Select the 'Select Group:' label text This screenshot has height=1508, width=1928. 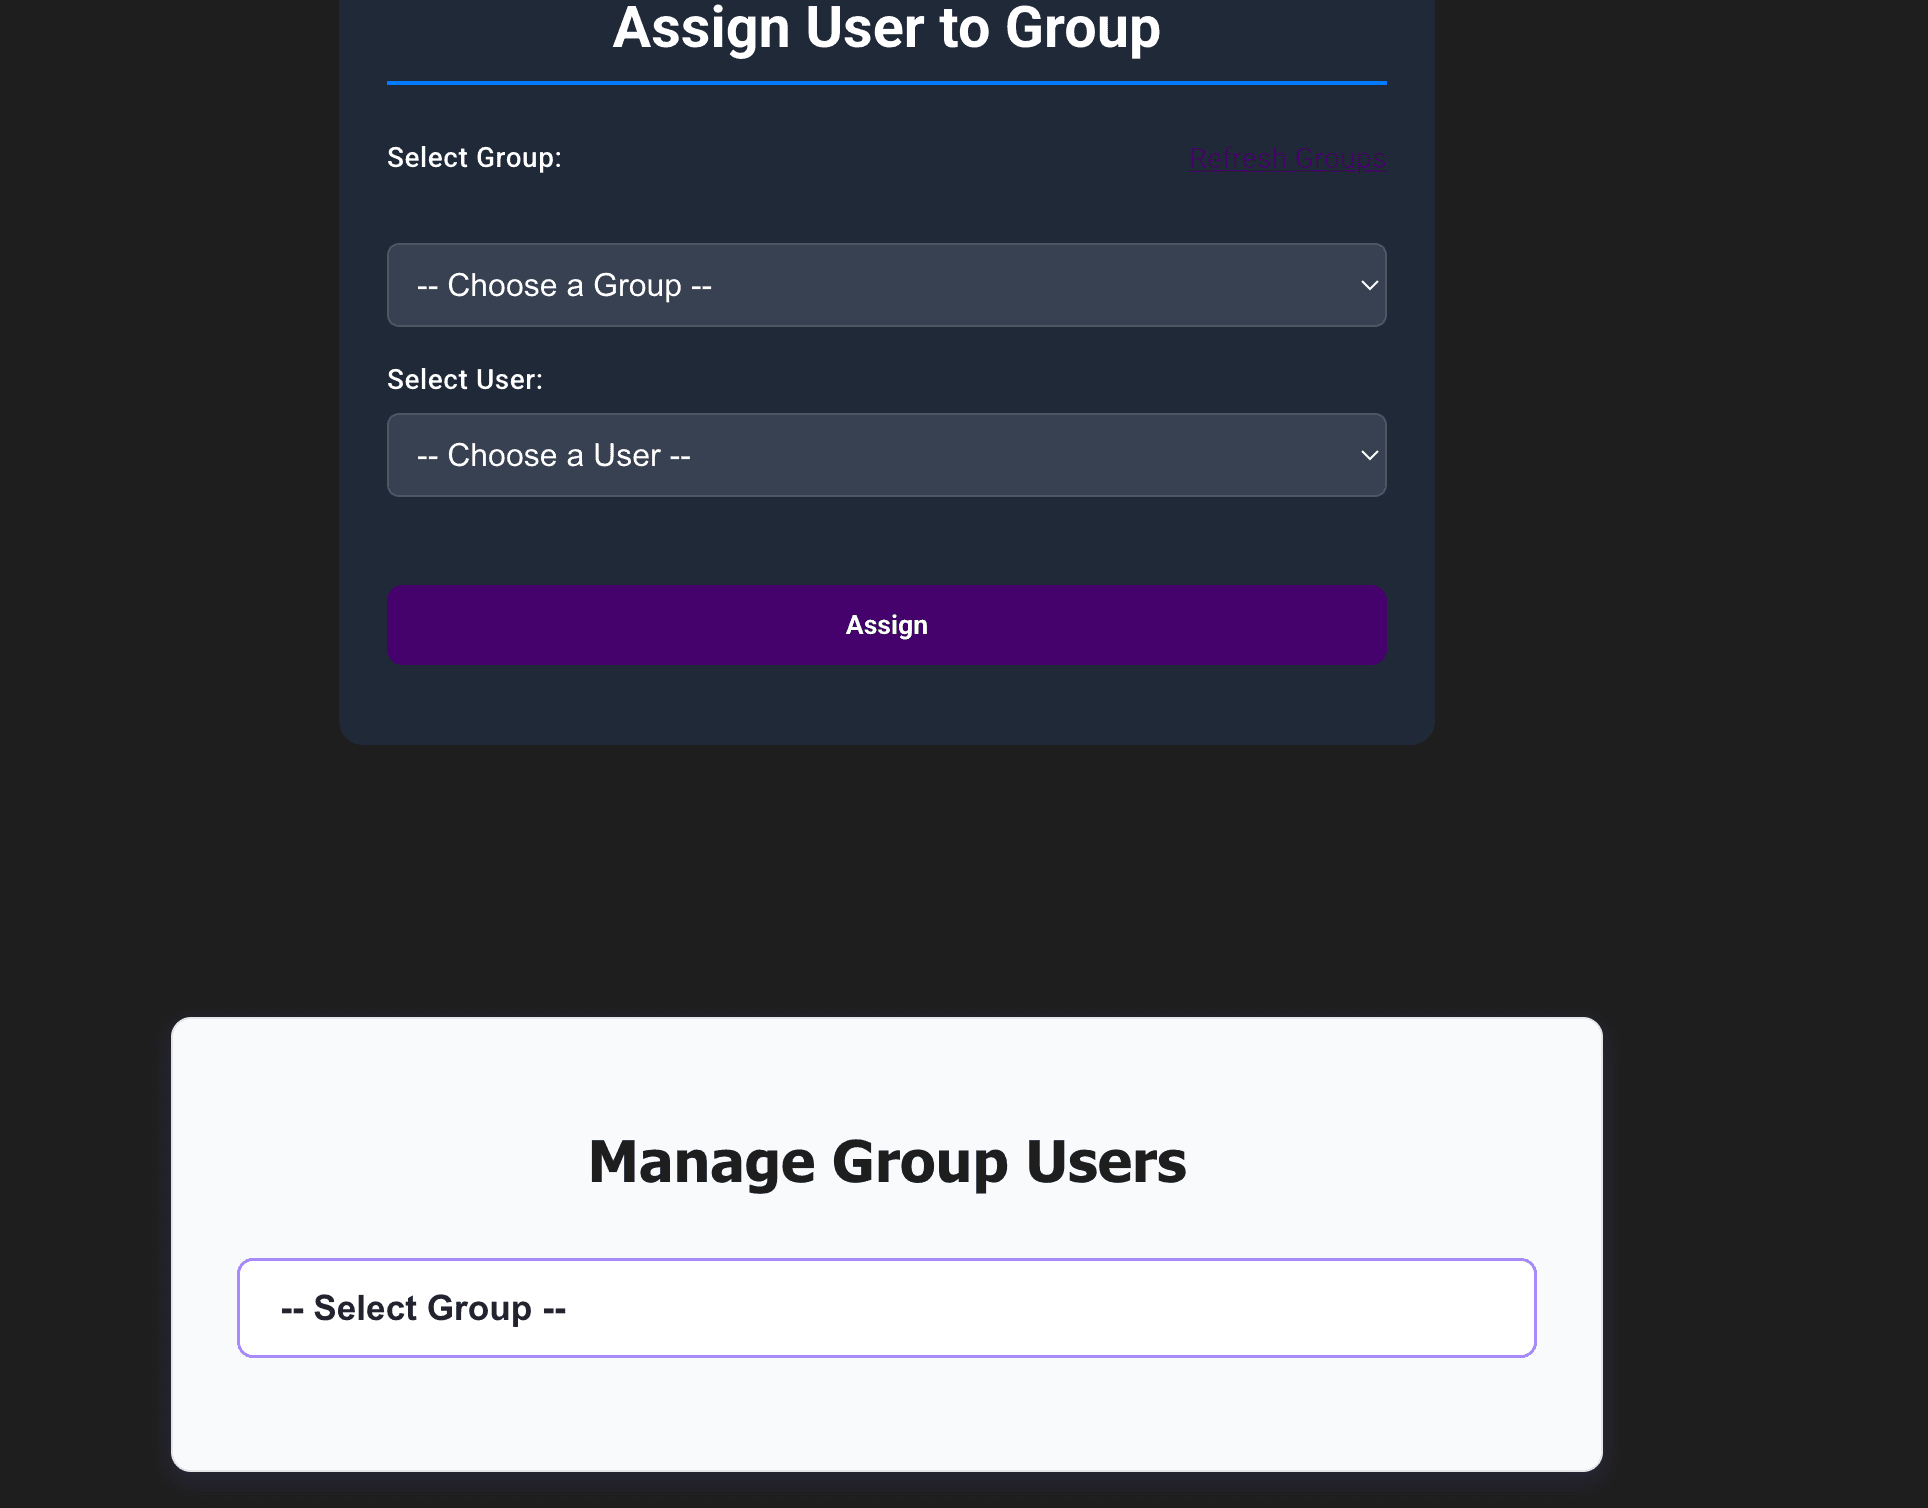(x=474, y=157)
